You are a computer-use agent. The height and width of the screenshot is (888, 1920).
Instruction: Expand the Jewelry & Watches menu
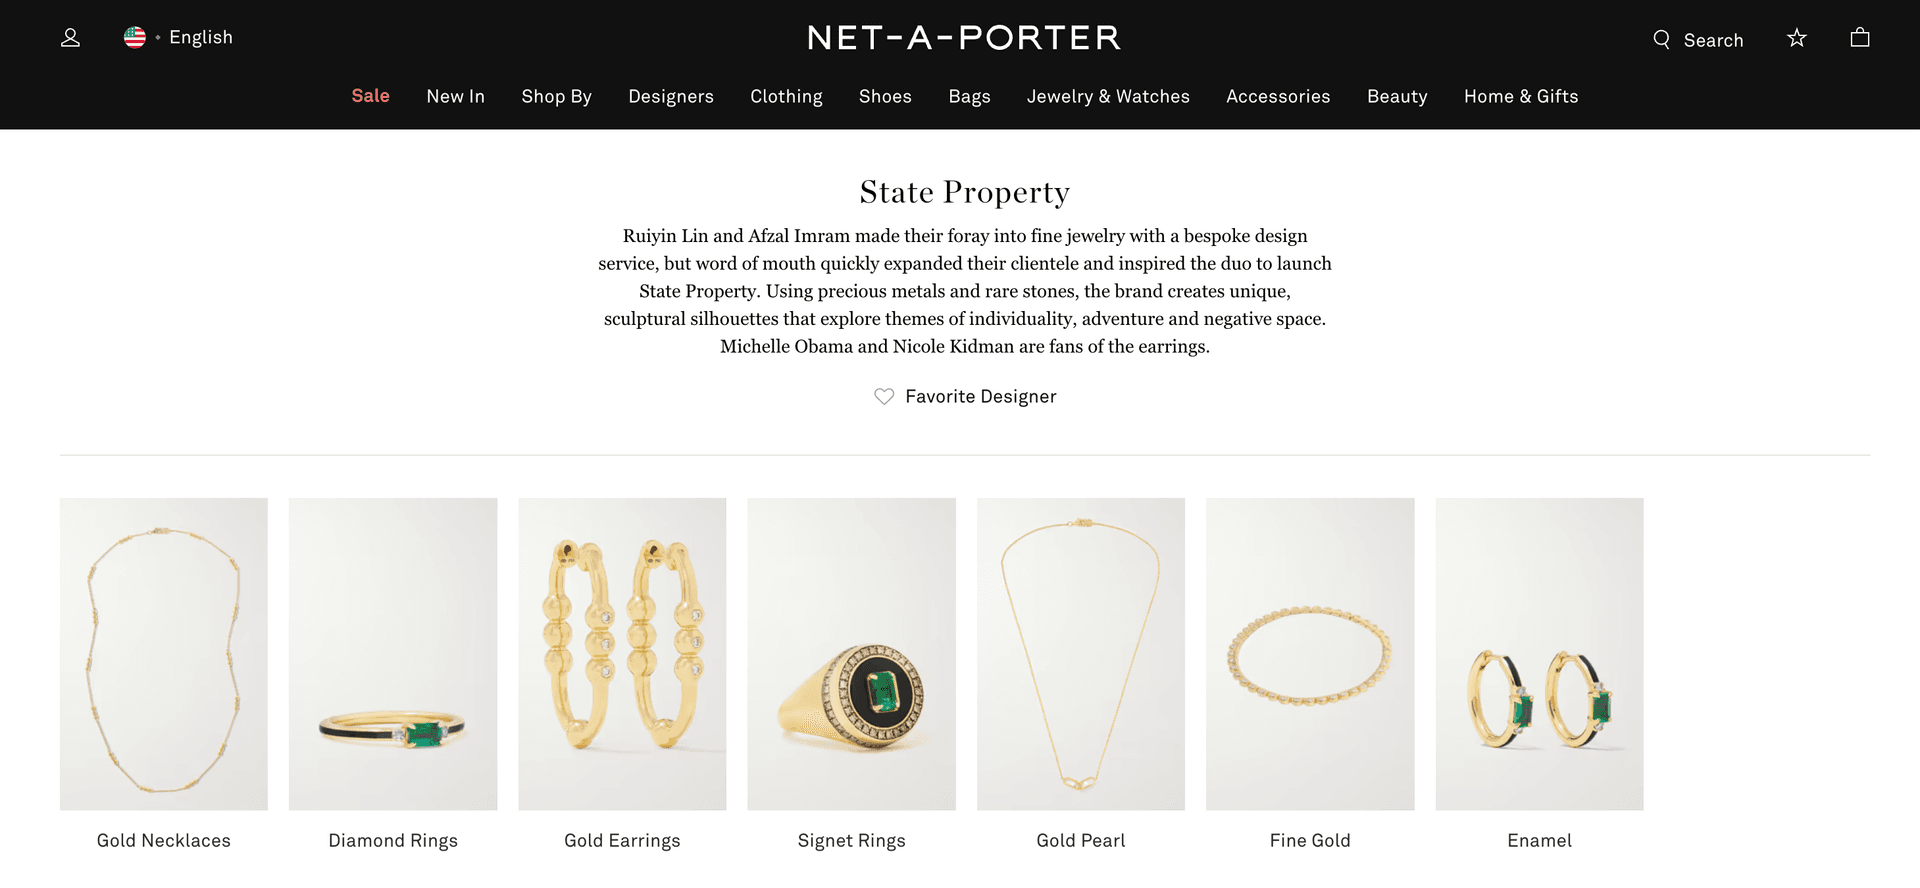(x=1108, y=97)
